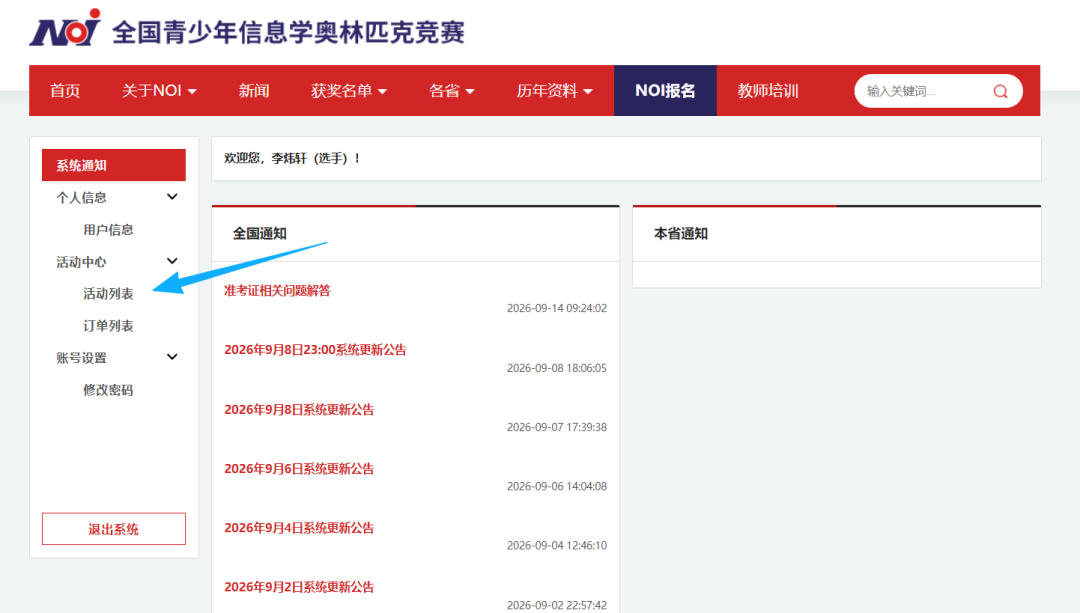Open the 2026年9月4日系统更新公告 notice
The height and width of the screenshot is (613, 1080).
(299, 528)
